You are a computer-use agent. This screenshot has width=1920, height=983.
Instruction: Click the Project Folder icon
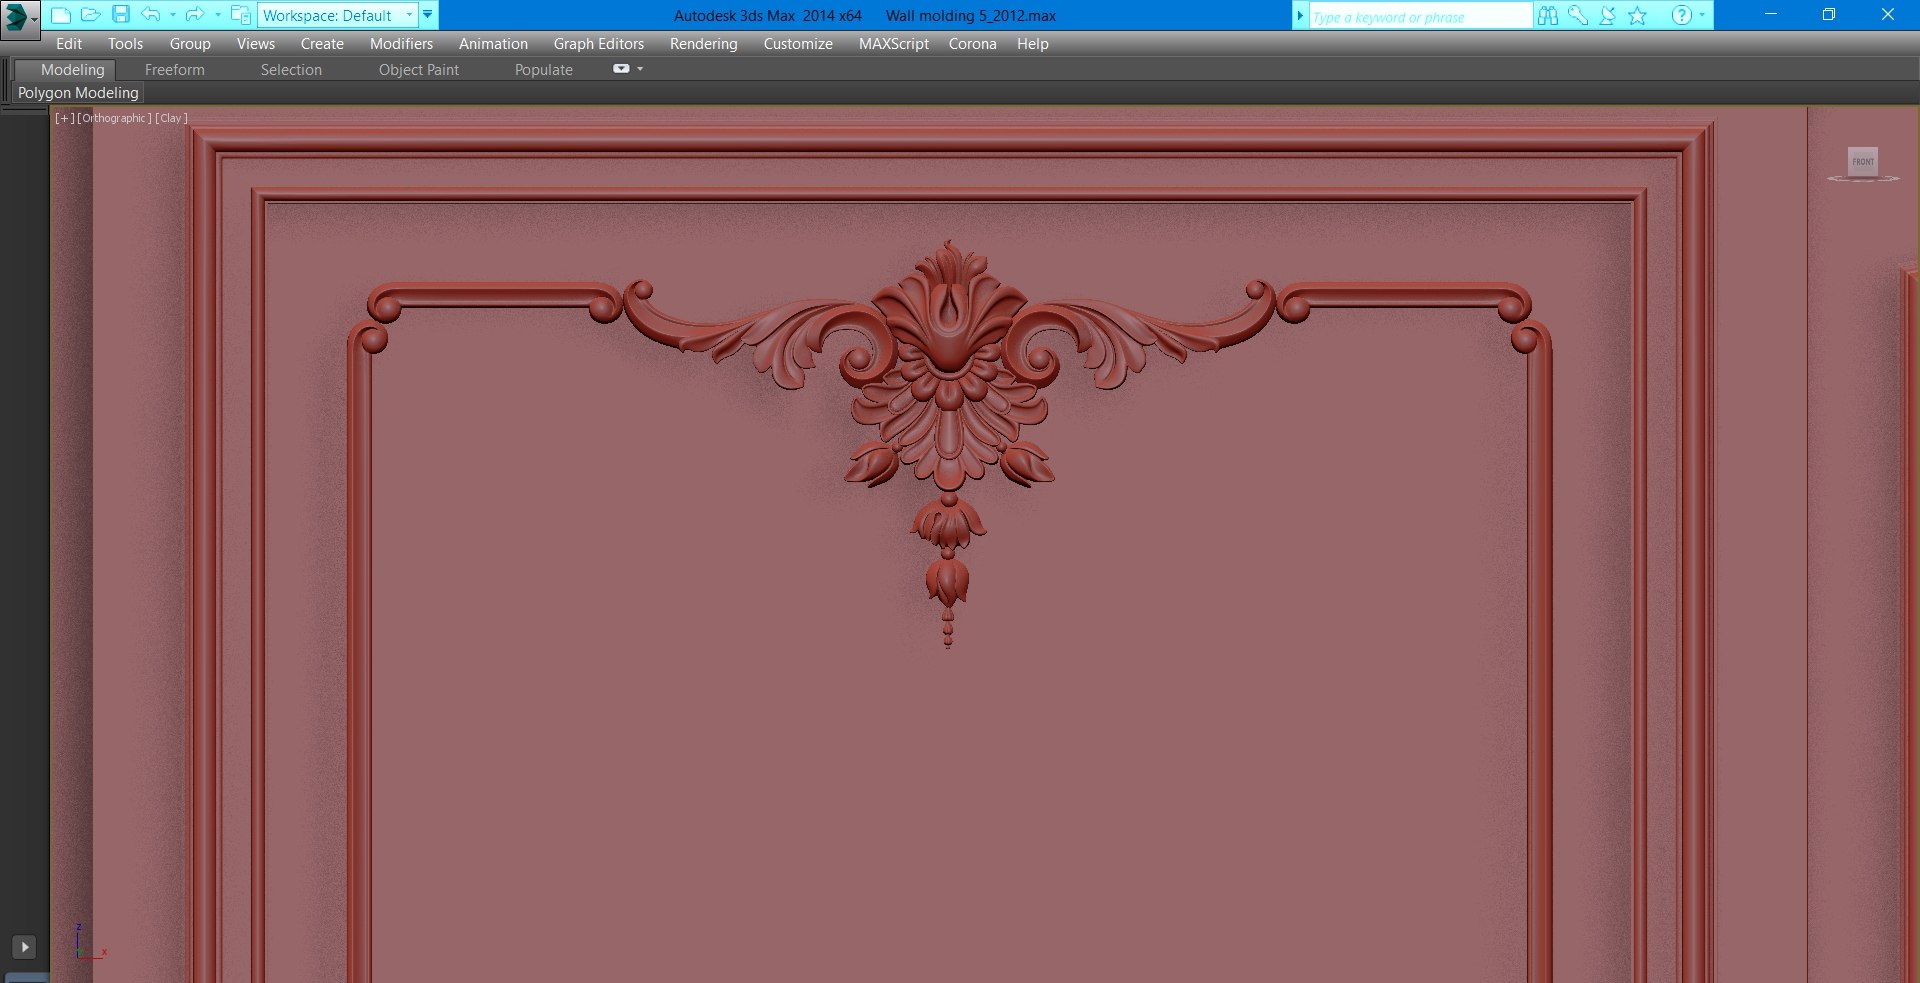[241, 15]
